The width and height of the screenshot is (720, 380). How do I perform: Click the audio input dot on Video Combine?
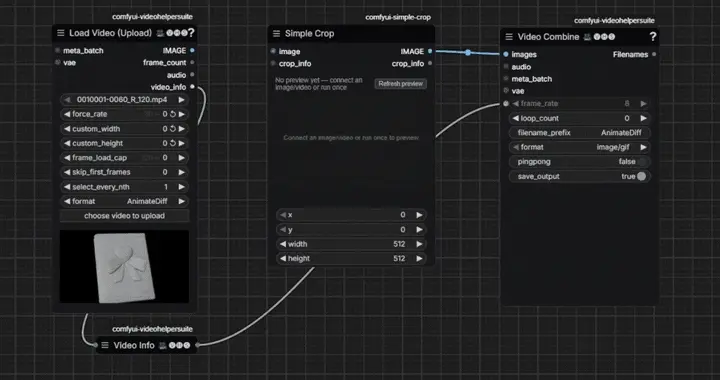click(506, 67)
